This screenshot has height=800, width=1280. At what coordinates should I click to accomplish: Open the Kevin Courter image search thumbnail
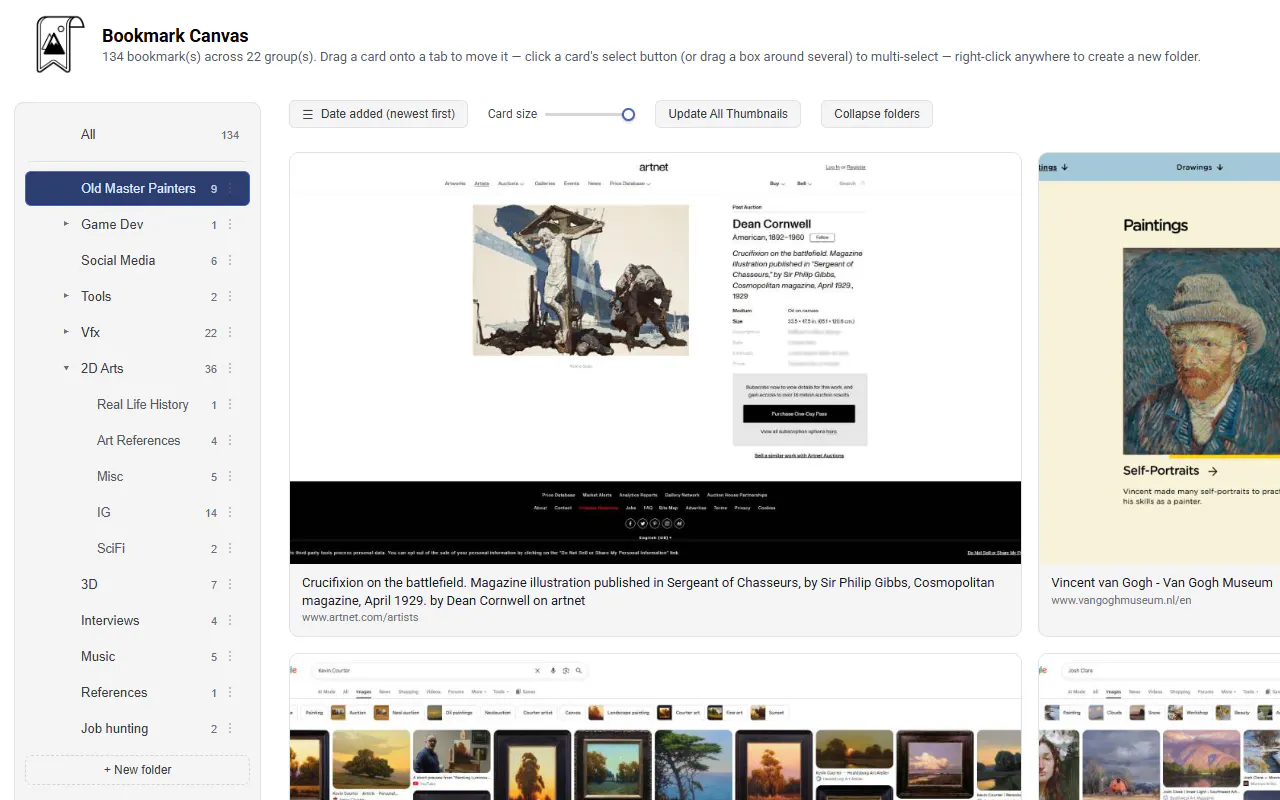coord(655,727)
